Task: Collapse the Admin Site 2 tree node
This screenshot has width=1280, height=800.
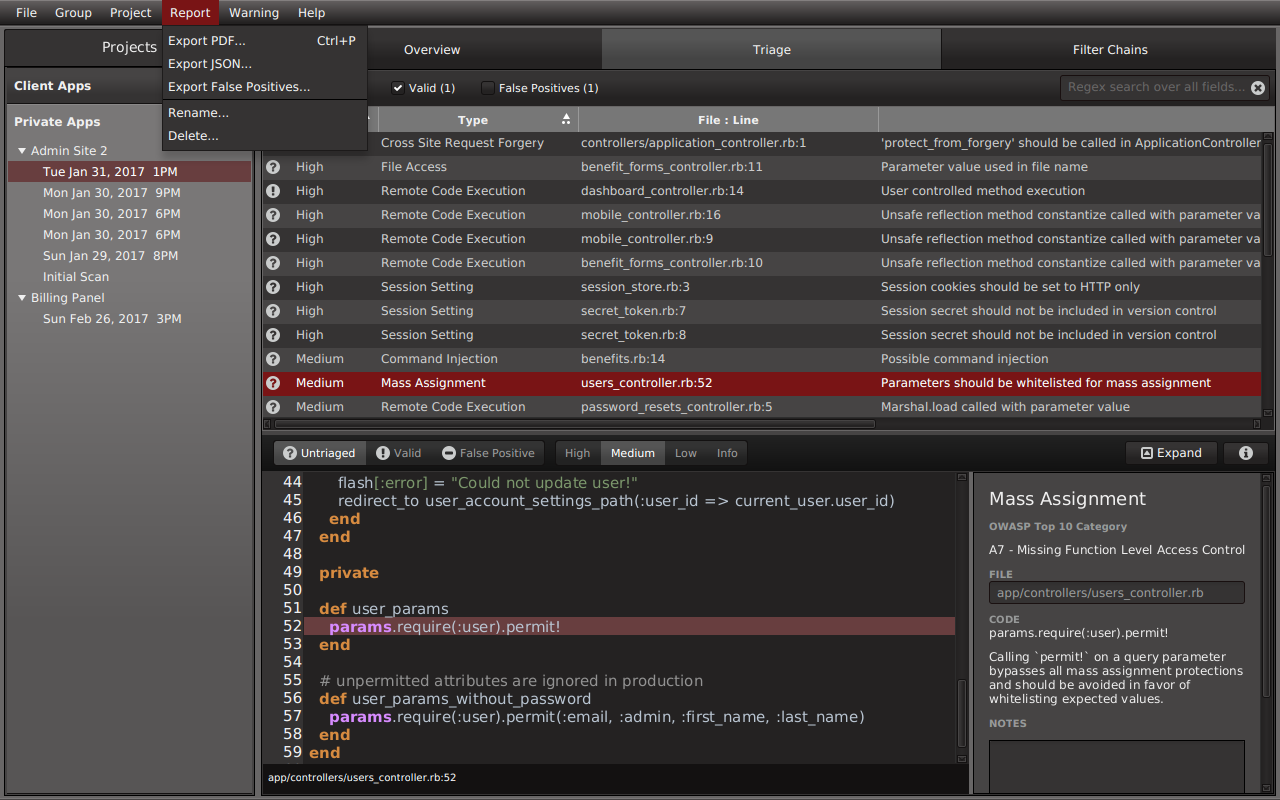Action: [22, 151]
